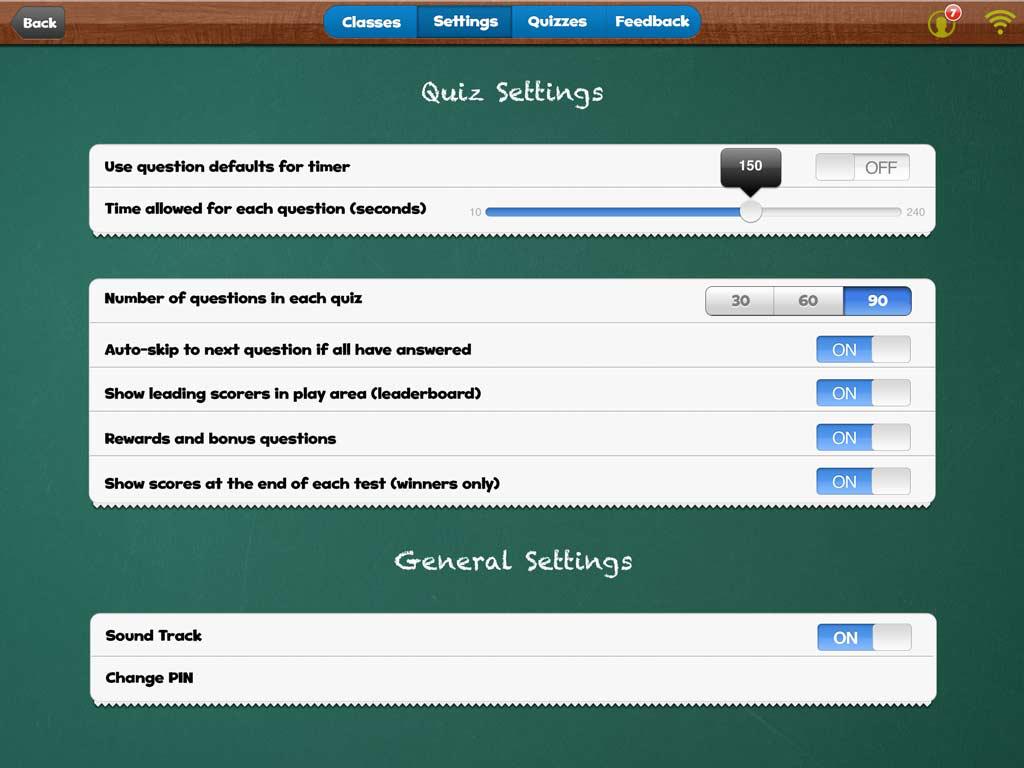This screenshot has width=1024, height=768.
Task: Toggle use question defaults for timer switch
Action: click(862, 167)
